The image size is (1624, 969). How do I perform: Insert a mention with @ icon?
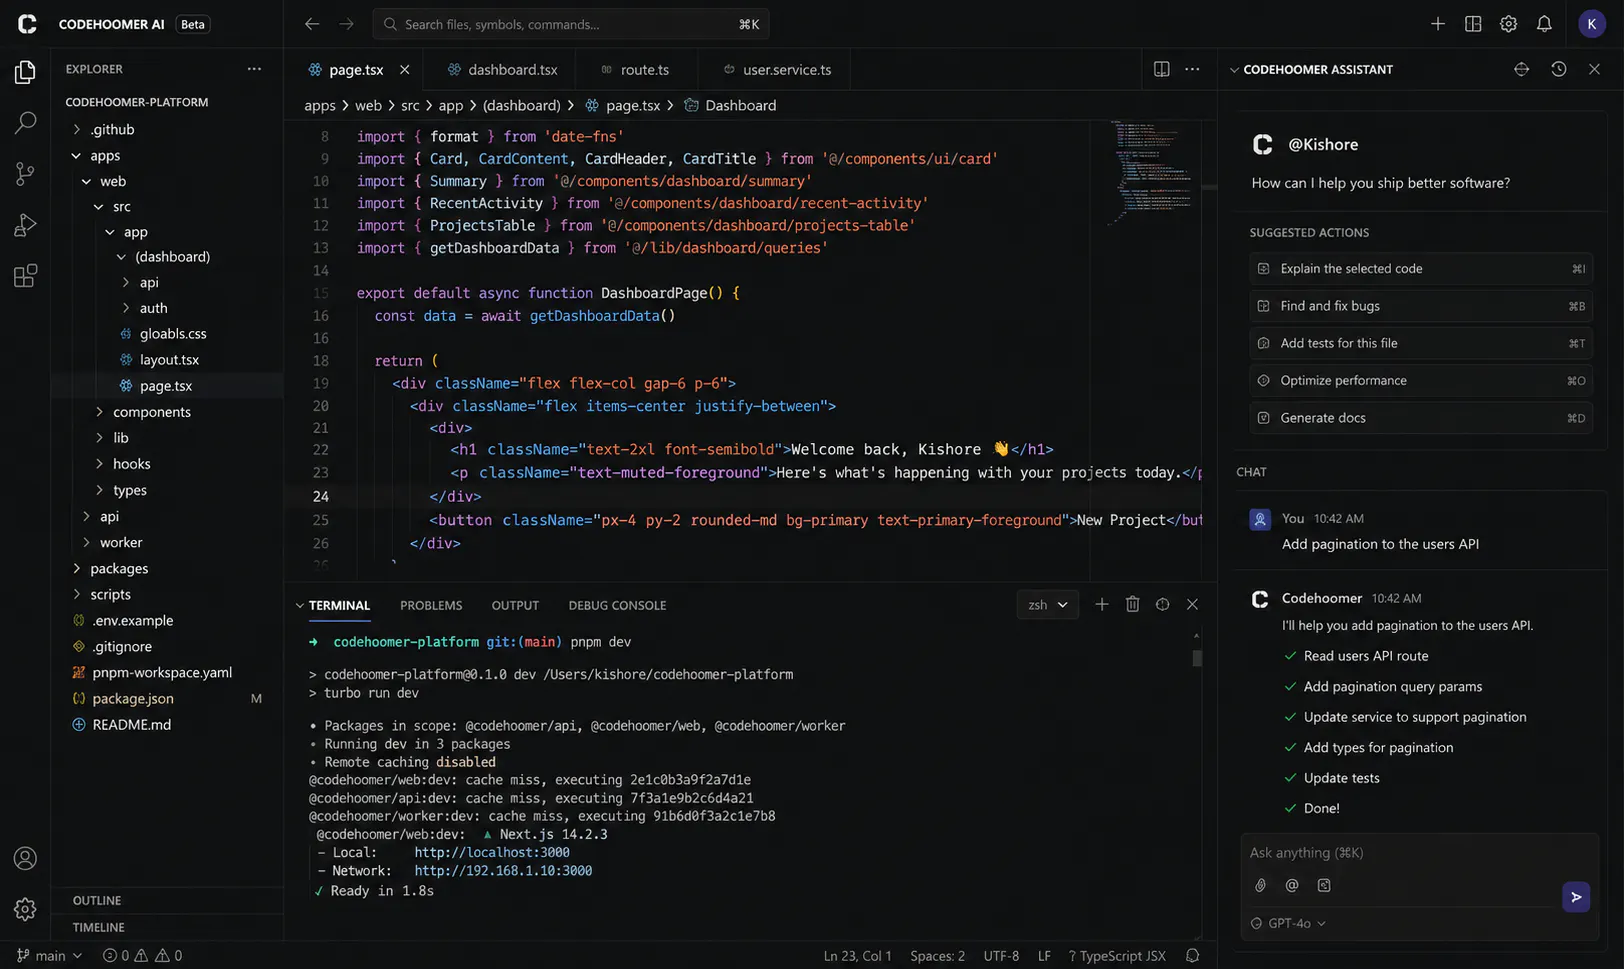point(1292,885)
